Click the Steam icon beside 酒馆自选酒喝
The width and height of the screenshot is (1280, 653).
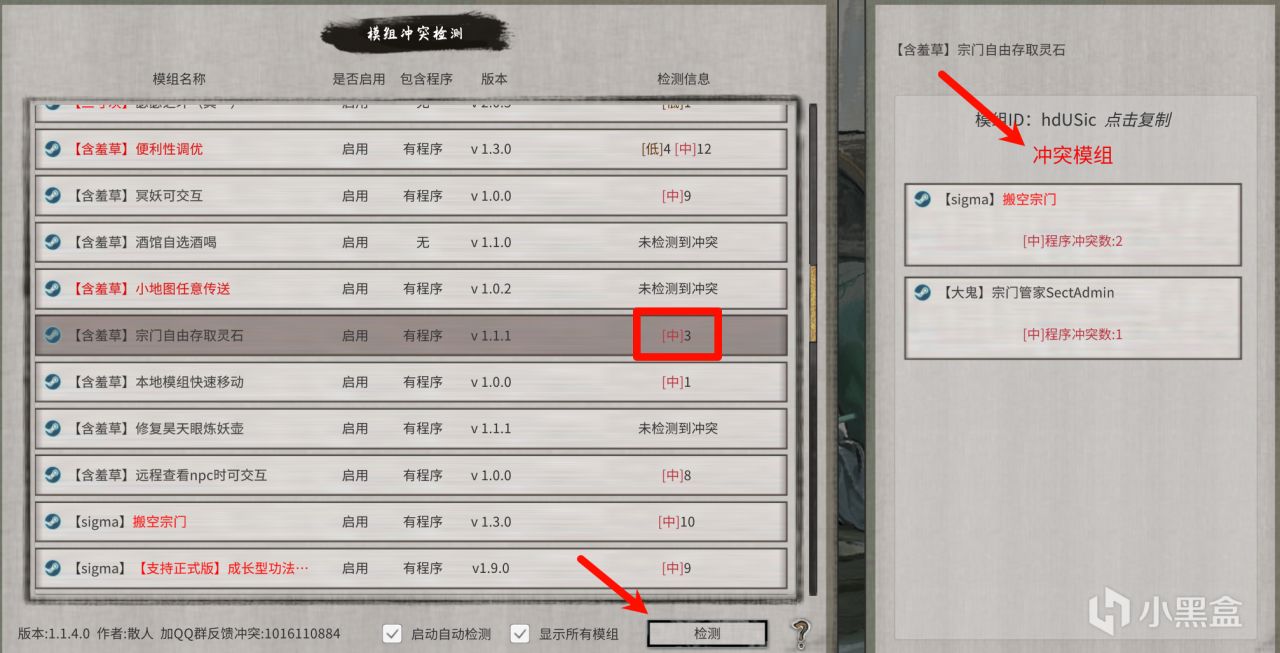pos(52,242)
